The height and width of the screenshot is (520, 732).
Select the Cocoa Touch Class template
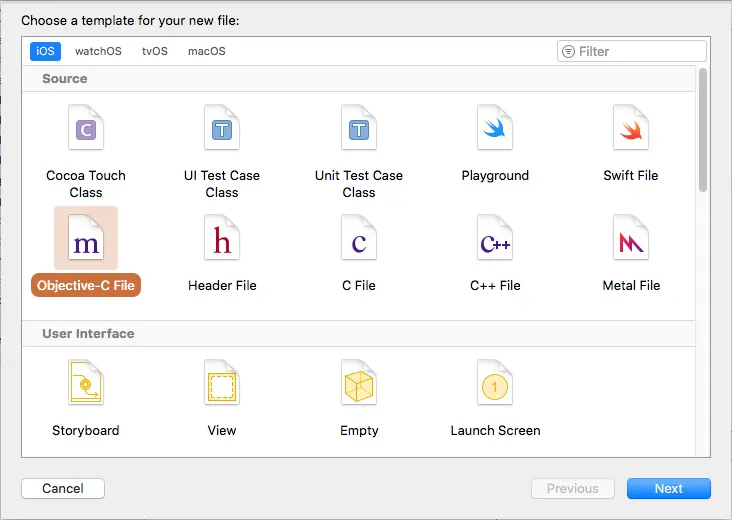(86, 130)
